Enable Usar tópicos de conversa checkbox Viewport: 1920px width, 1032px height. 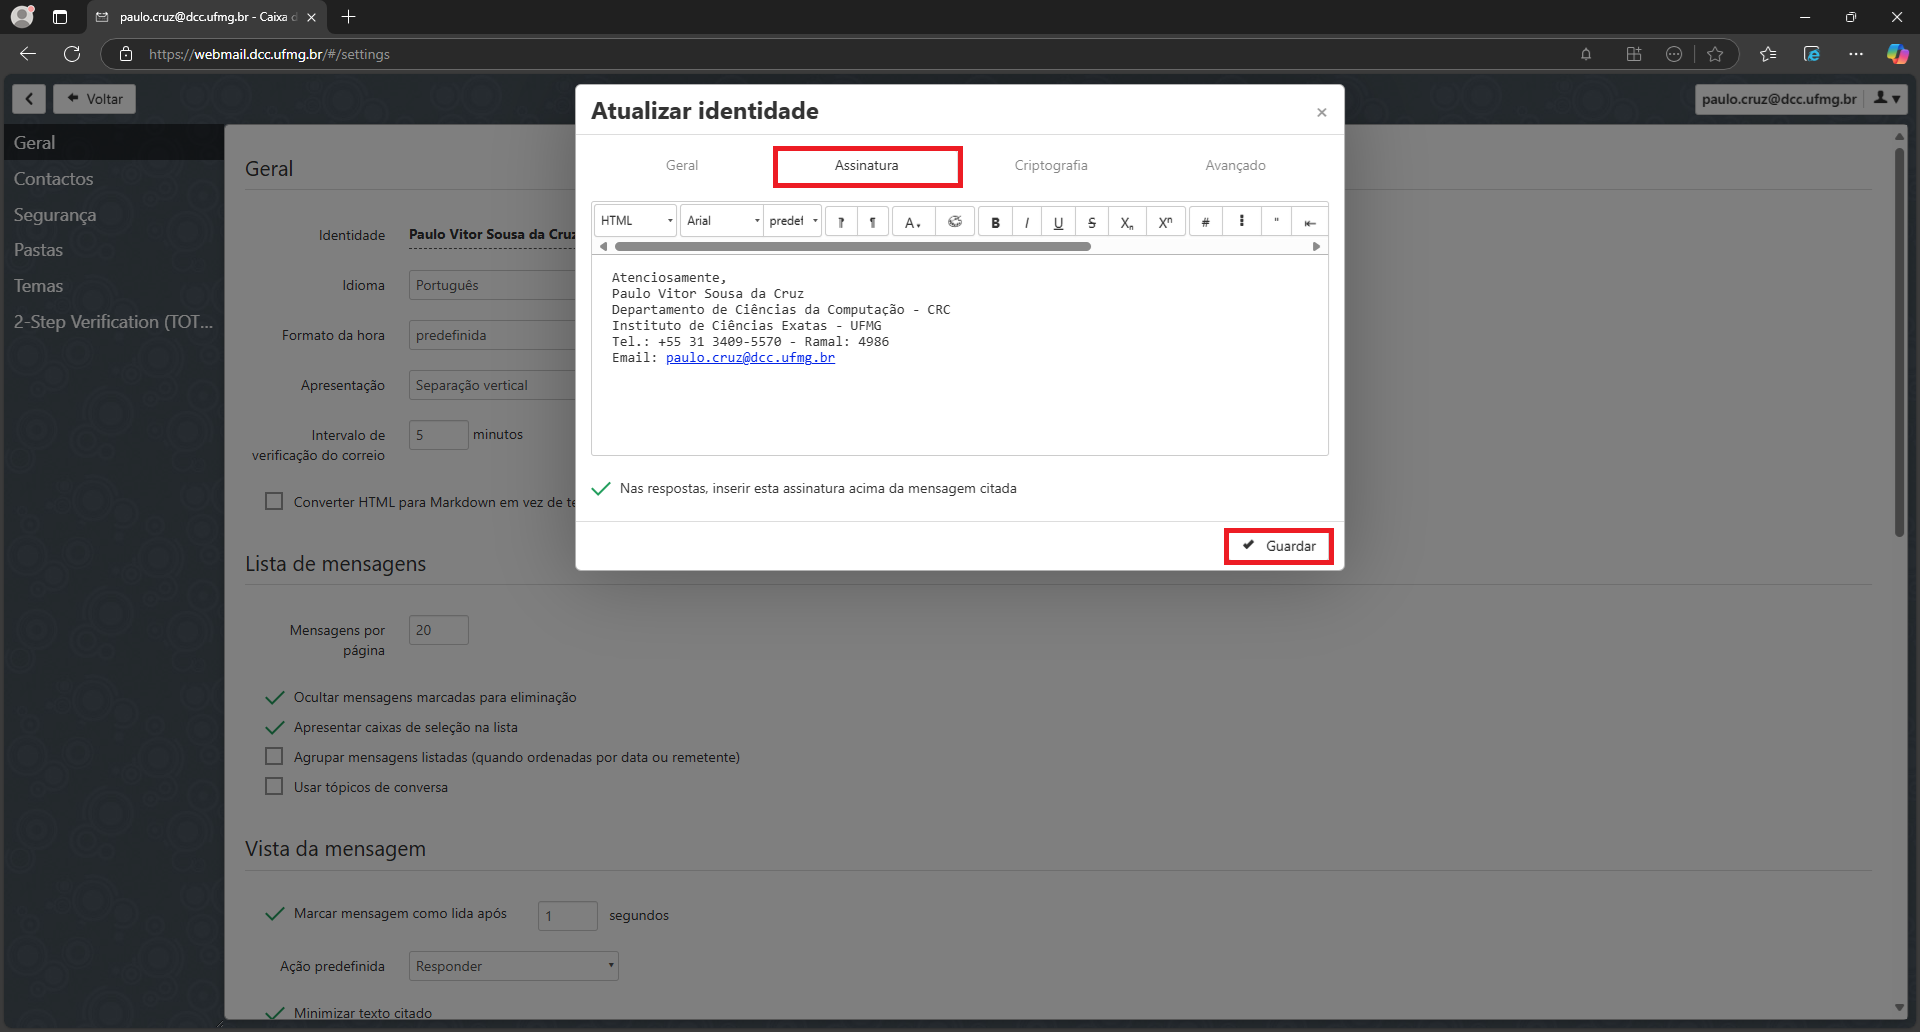click(274, 787)
